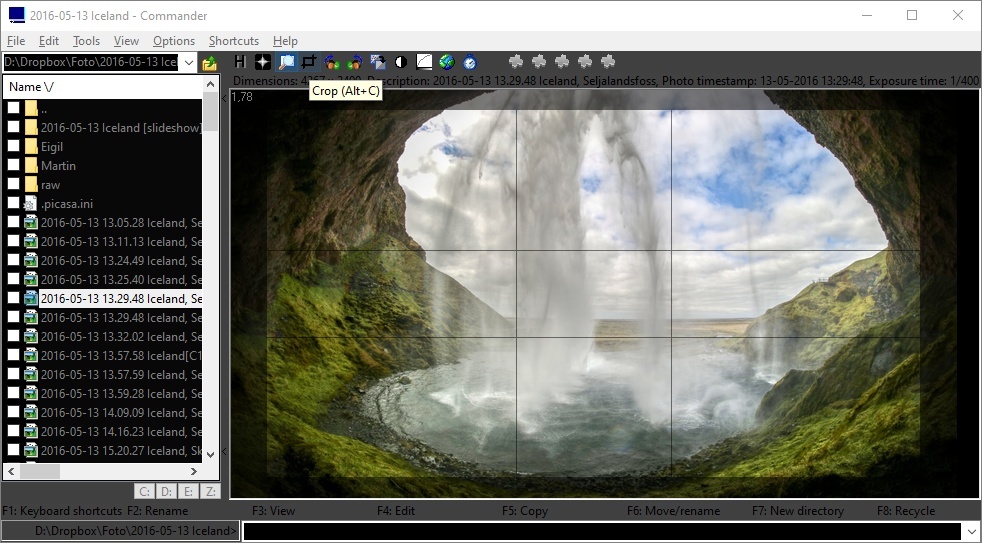Click image icon of 14.16.23 Iceland file
The height and width of the screenshot is (543, 982).
coord(31,432)
